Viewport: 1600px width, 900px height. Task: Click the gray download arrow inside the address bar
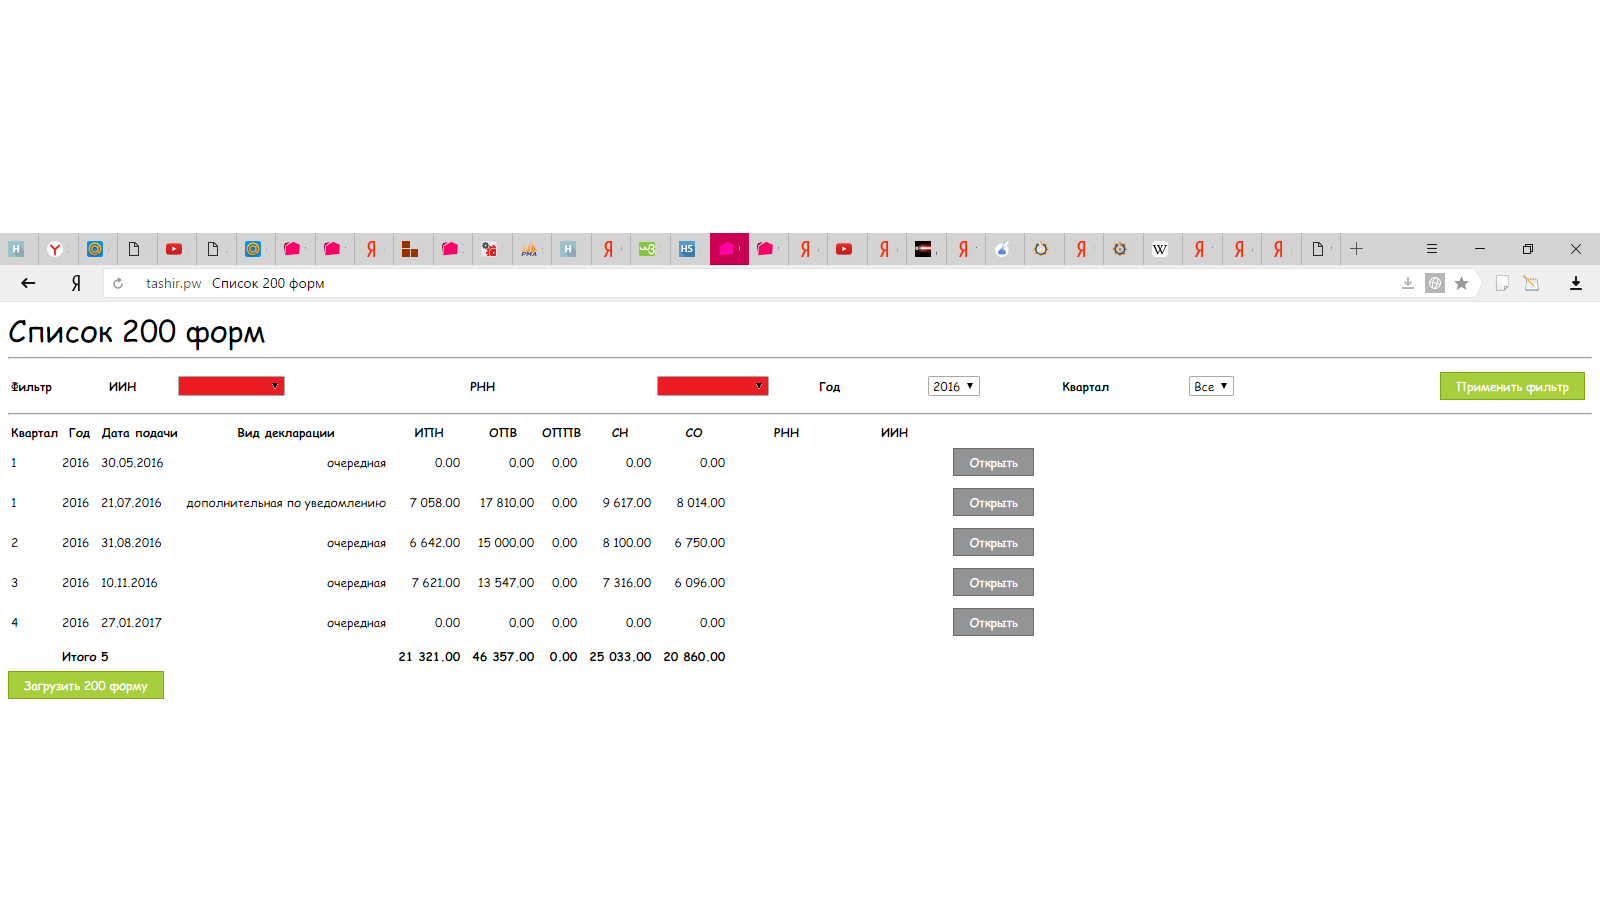click(x=1408, y=283)
